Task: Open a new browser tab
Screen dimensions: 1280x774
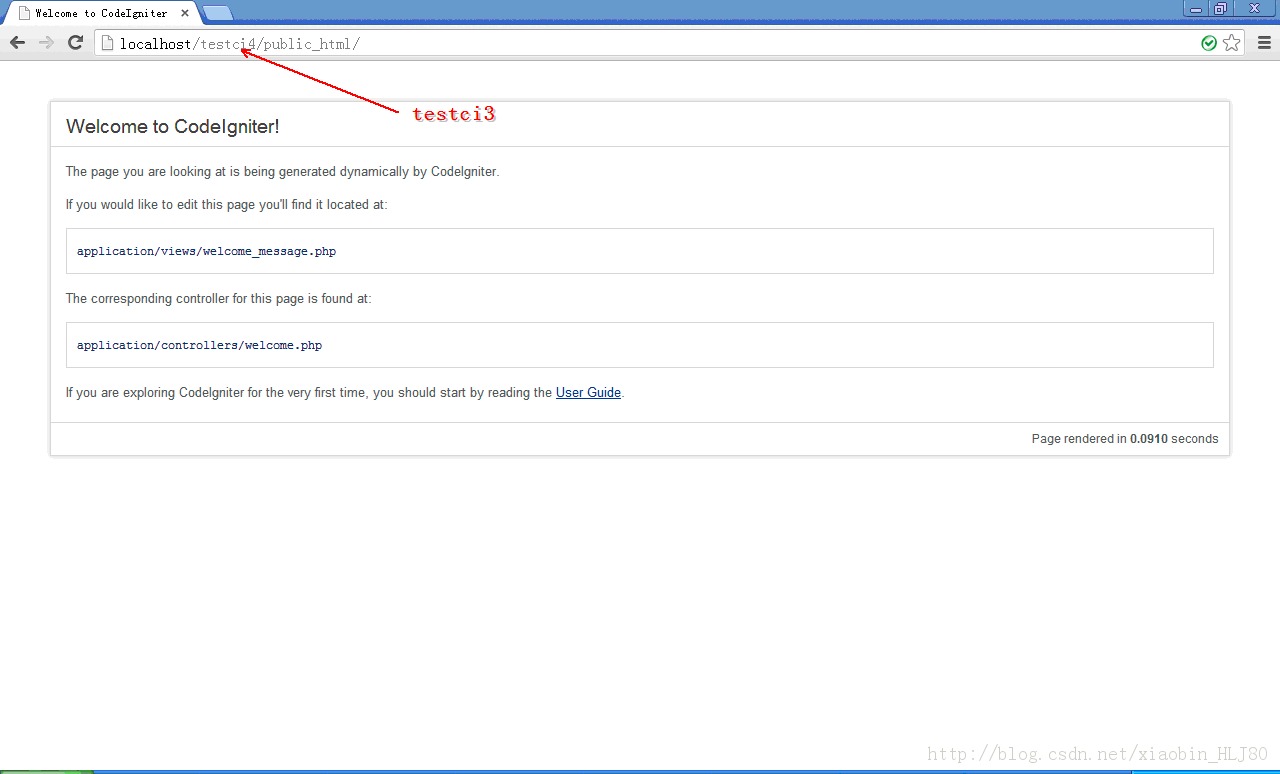Action: coord(218,14)
